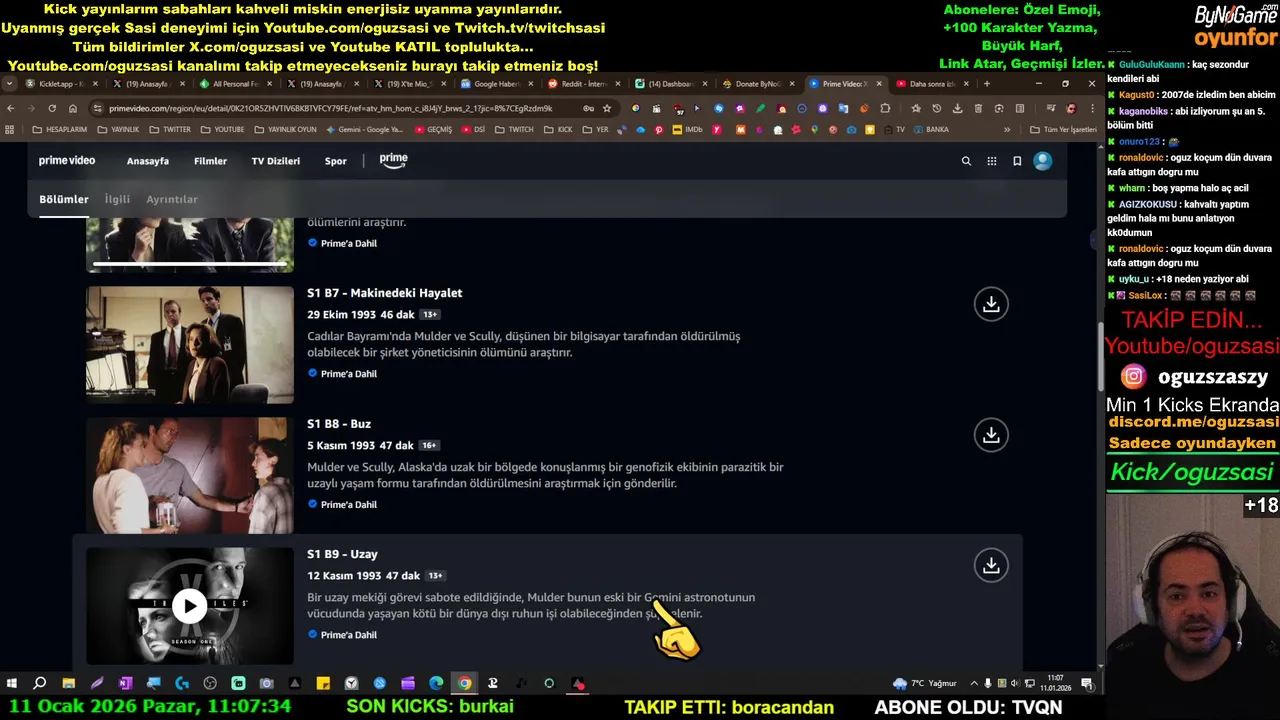Image resolution: width=1280 pixels, height=720 pixels.
Task: Open the TWITTER bookmarks folder
Action: [170, 129]
